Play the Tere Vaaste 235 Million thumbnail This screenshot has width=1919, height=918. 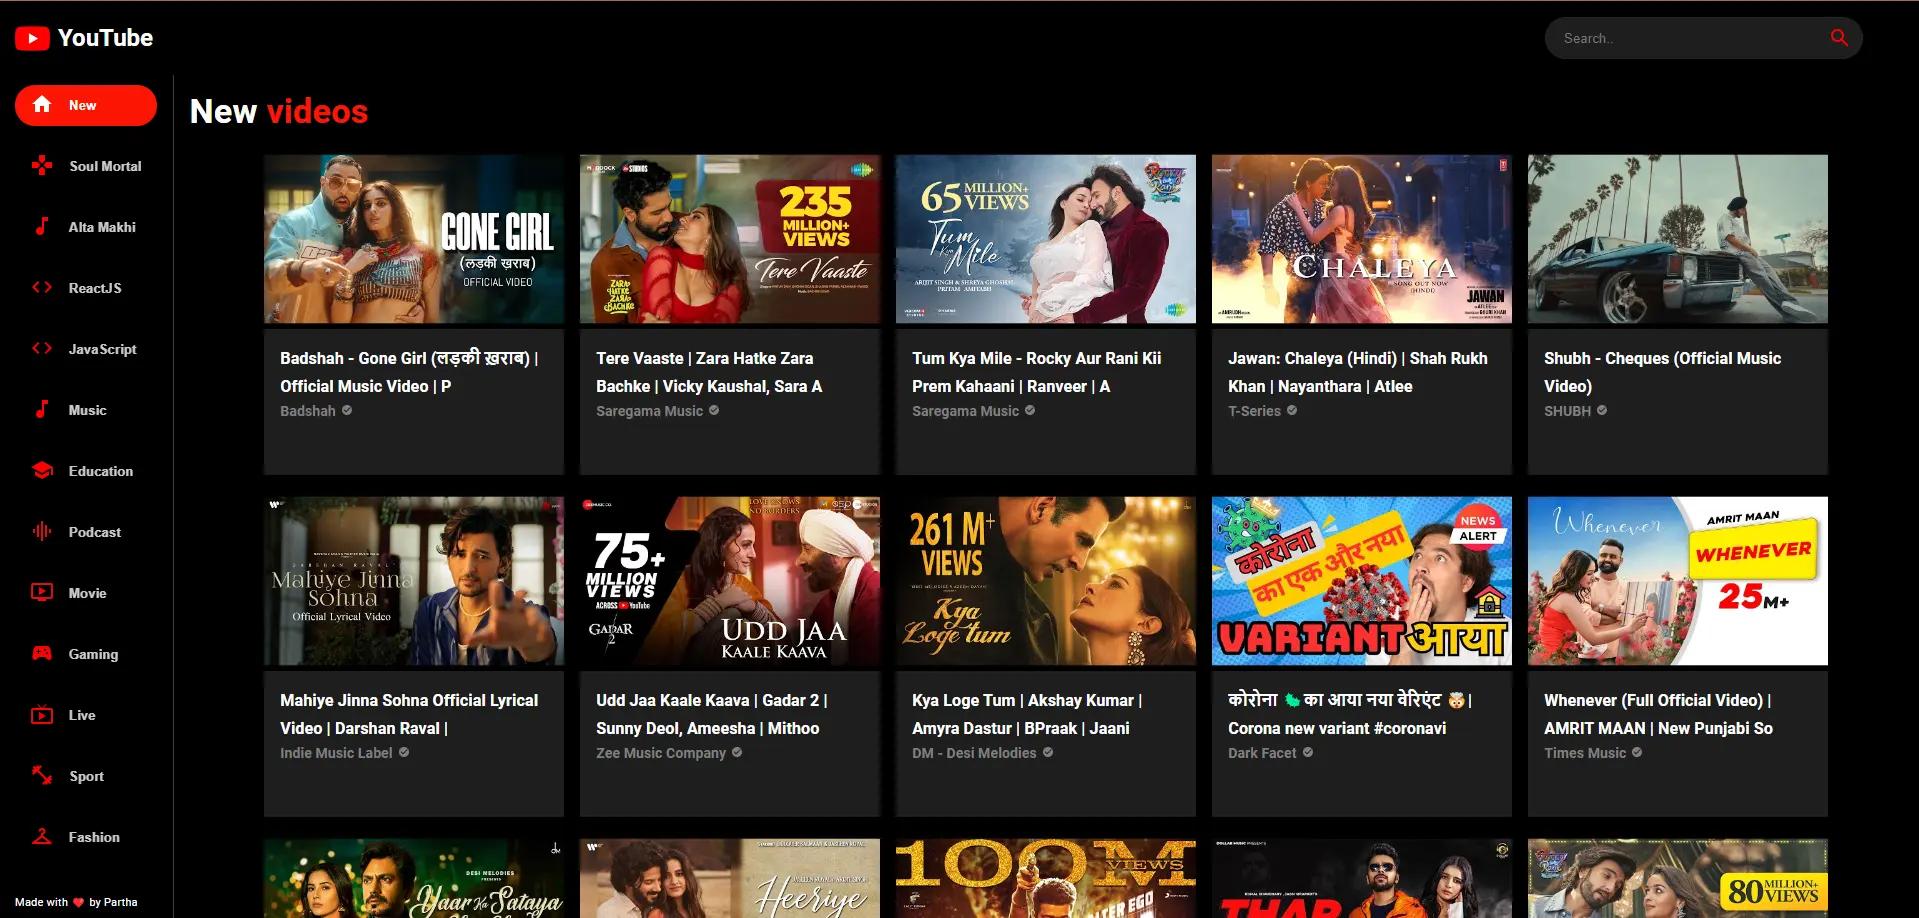tap(730, 239)
